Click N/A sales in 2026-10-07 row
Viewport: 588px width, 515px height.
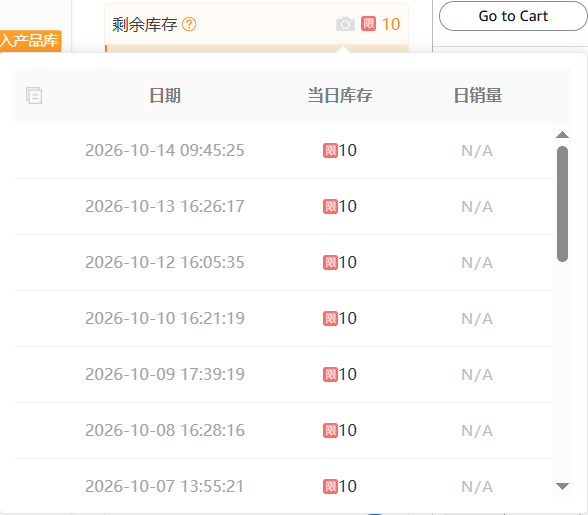(477, 486)
